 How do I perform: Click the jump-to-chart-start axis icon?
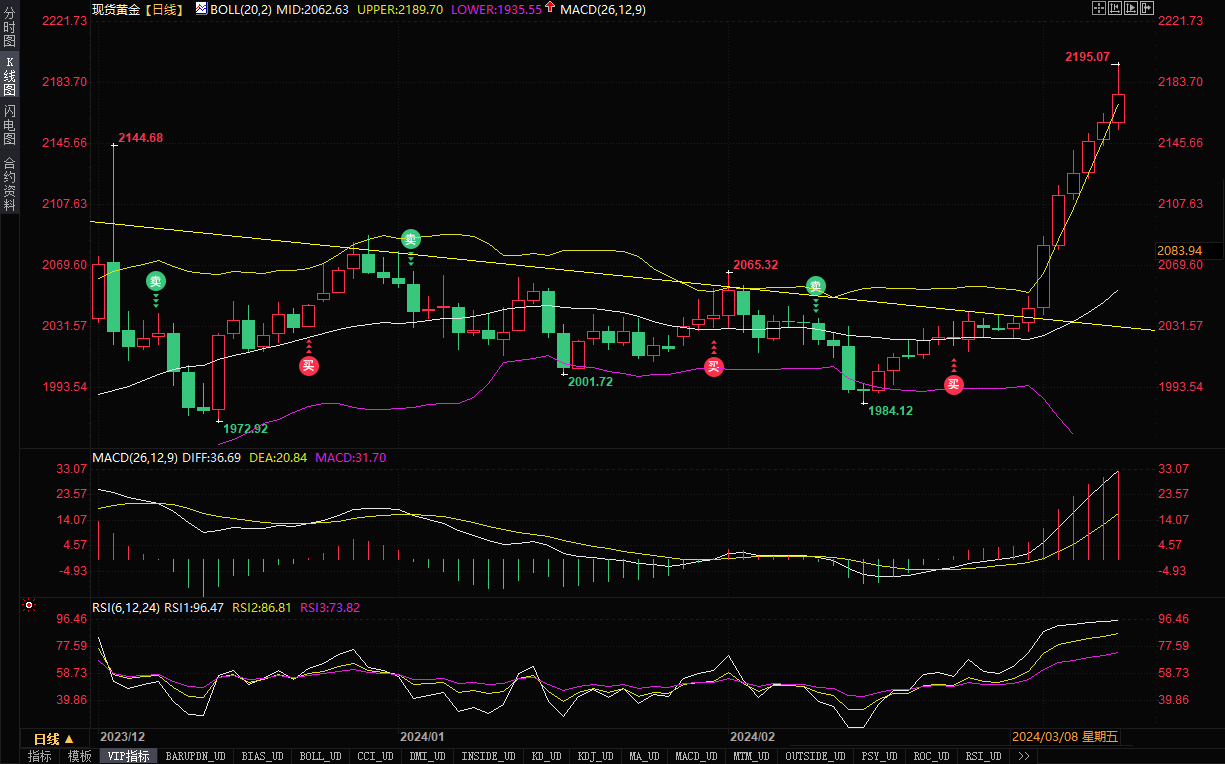1115,8
